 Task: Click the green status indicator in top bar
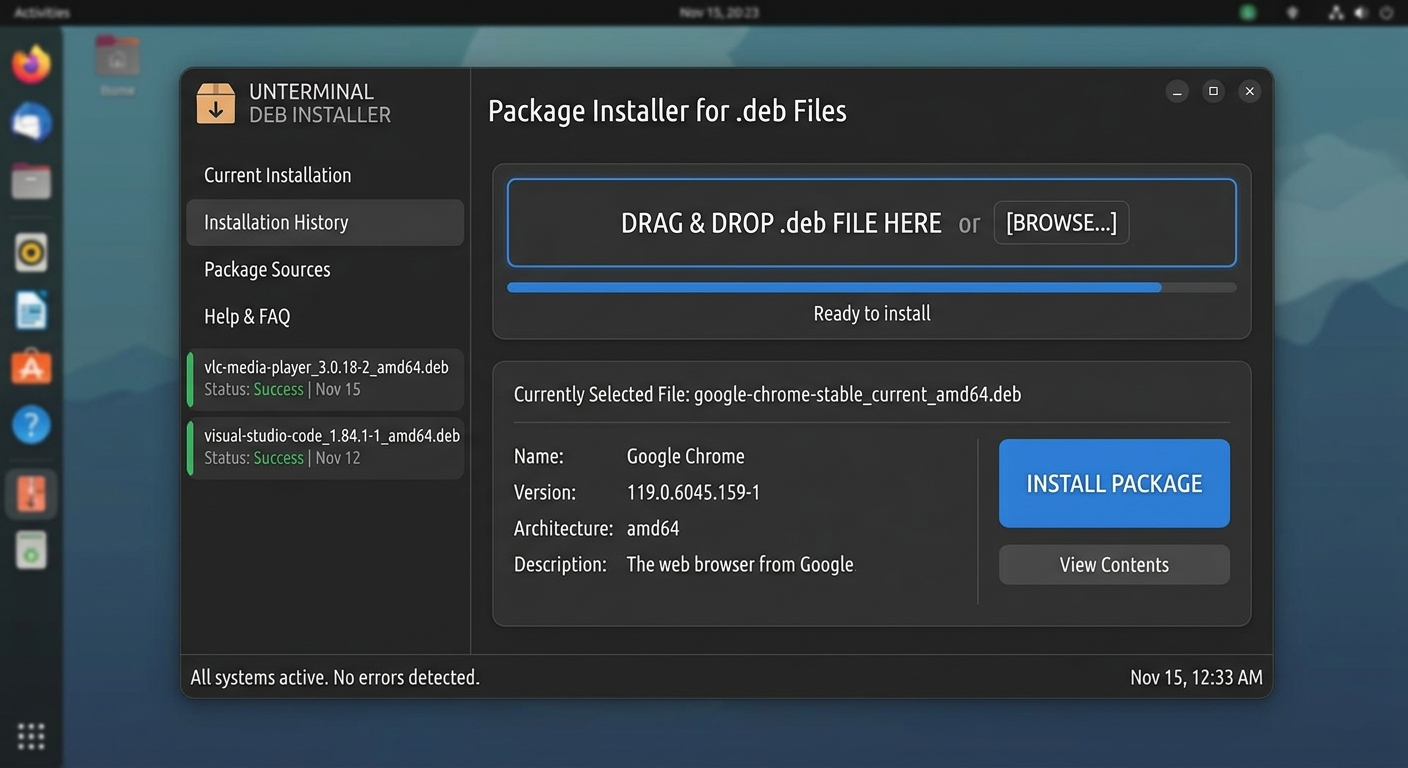click(x=1248, y=13)
